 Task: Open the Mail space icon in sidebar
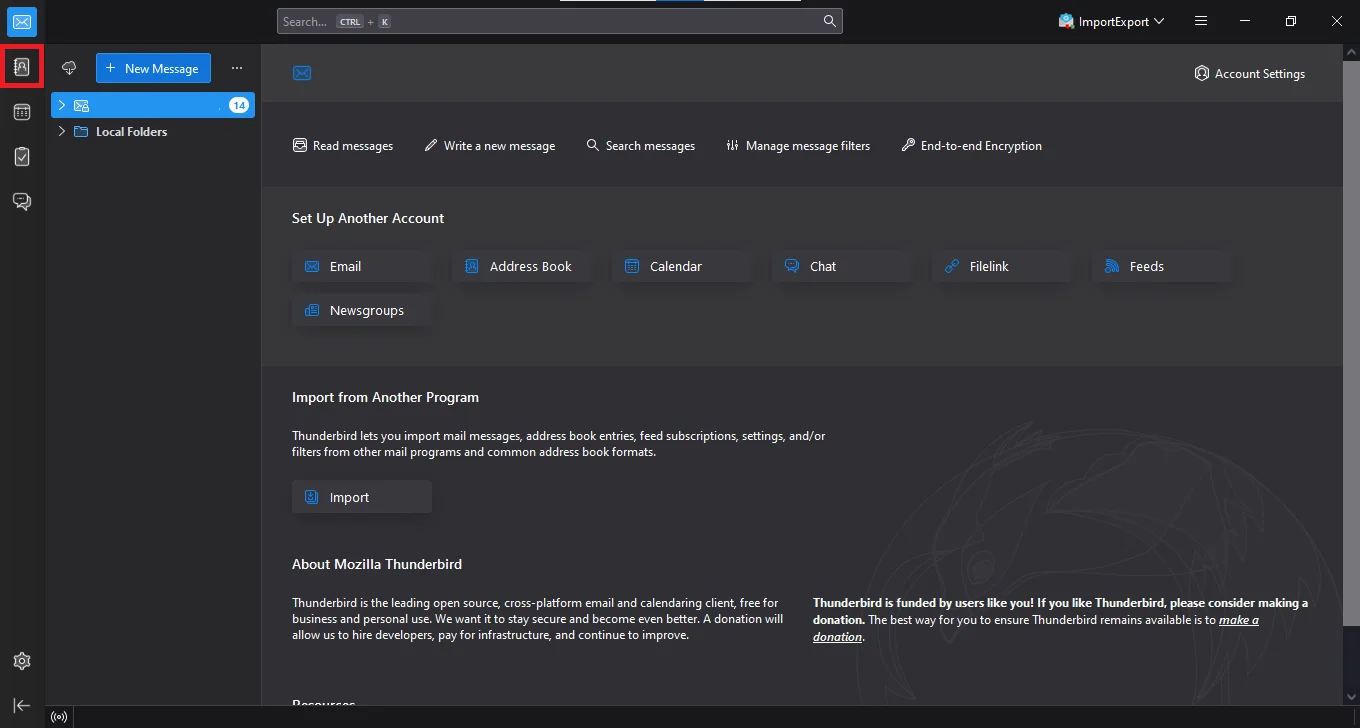click(22, 22)
